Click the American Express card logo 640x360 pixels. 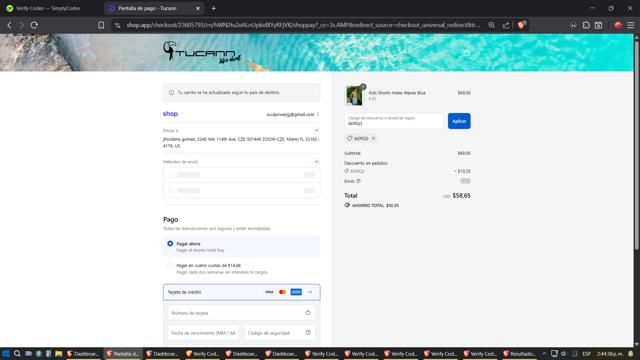[296, 292]
